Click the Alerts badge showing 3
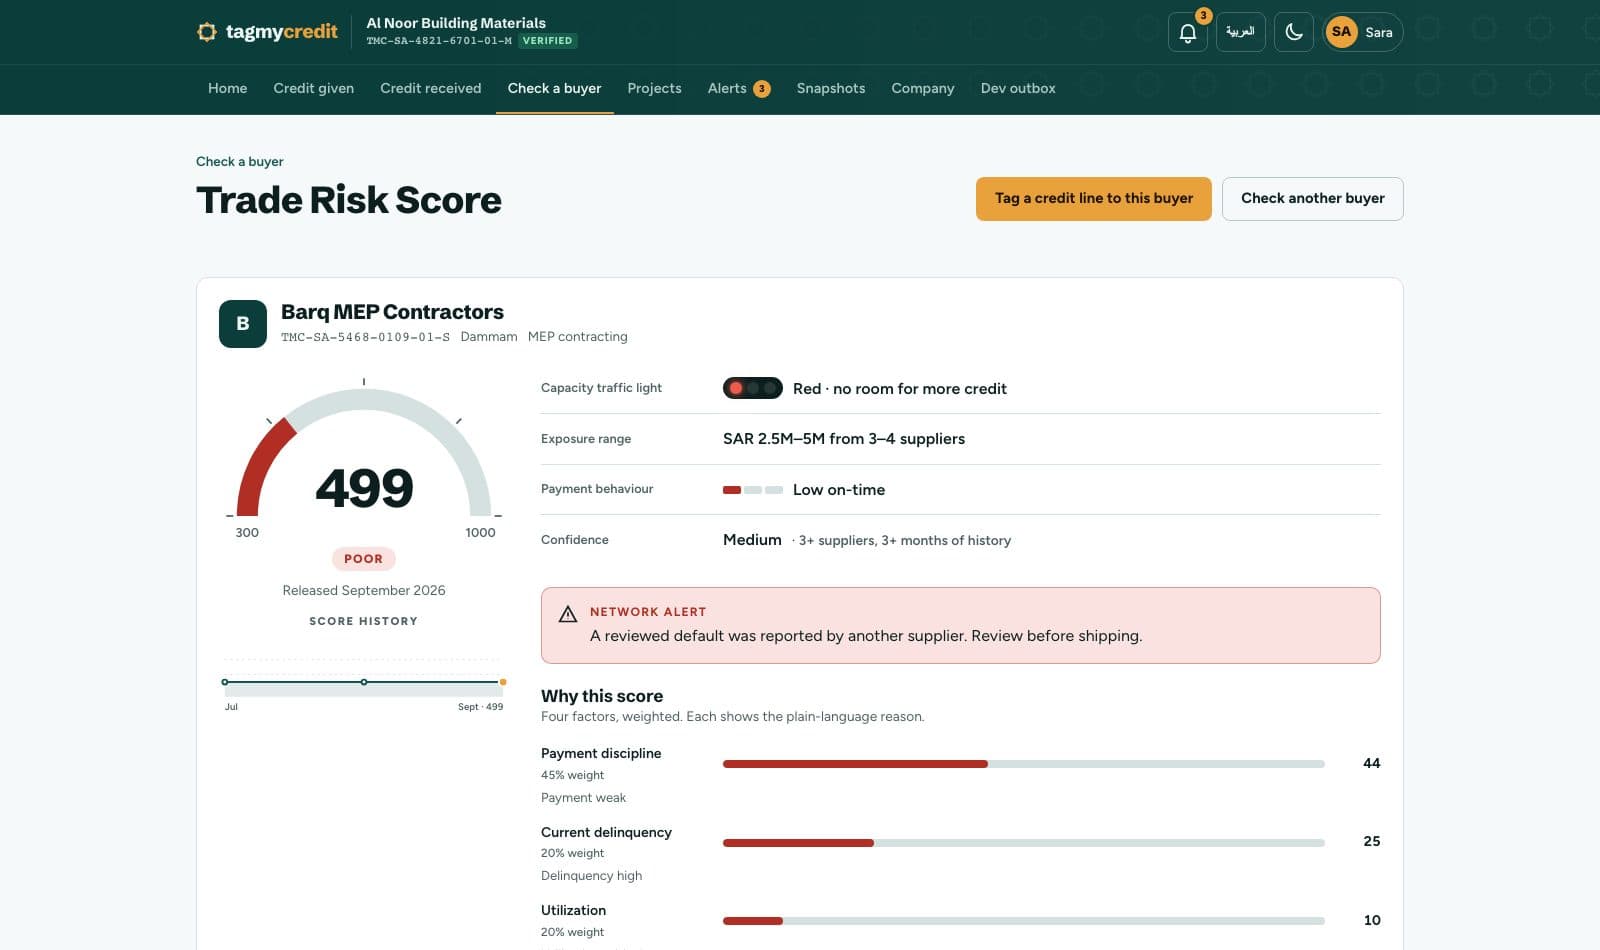The height and width of the screenshot is (950, 1600). pos(762,89)
